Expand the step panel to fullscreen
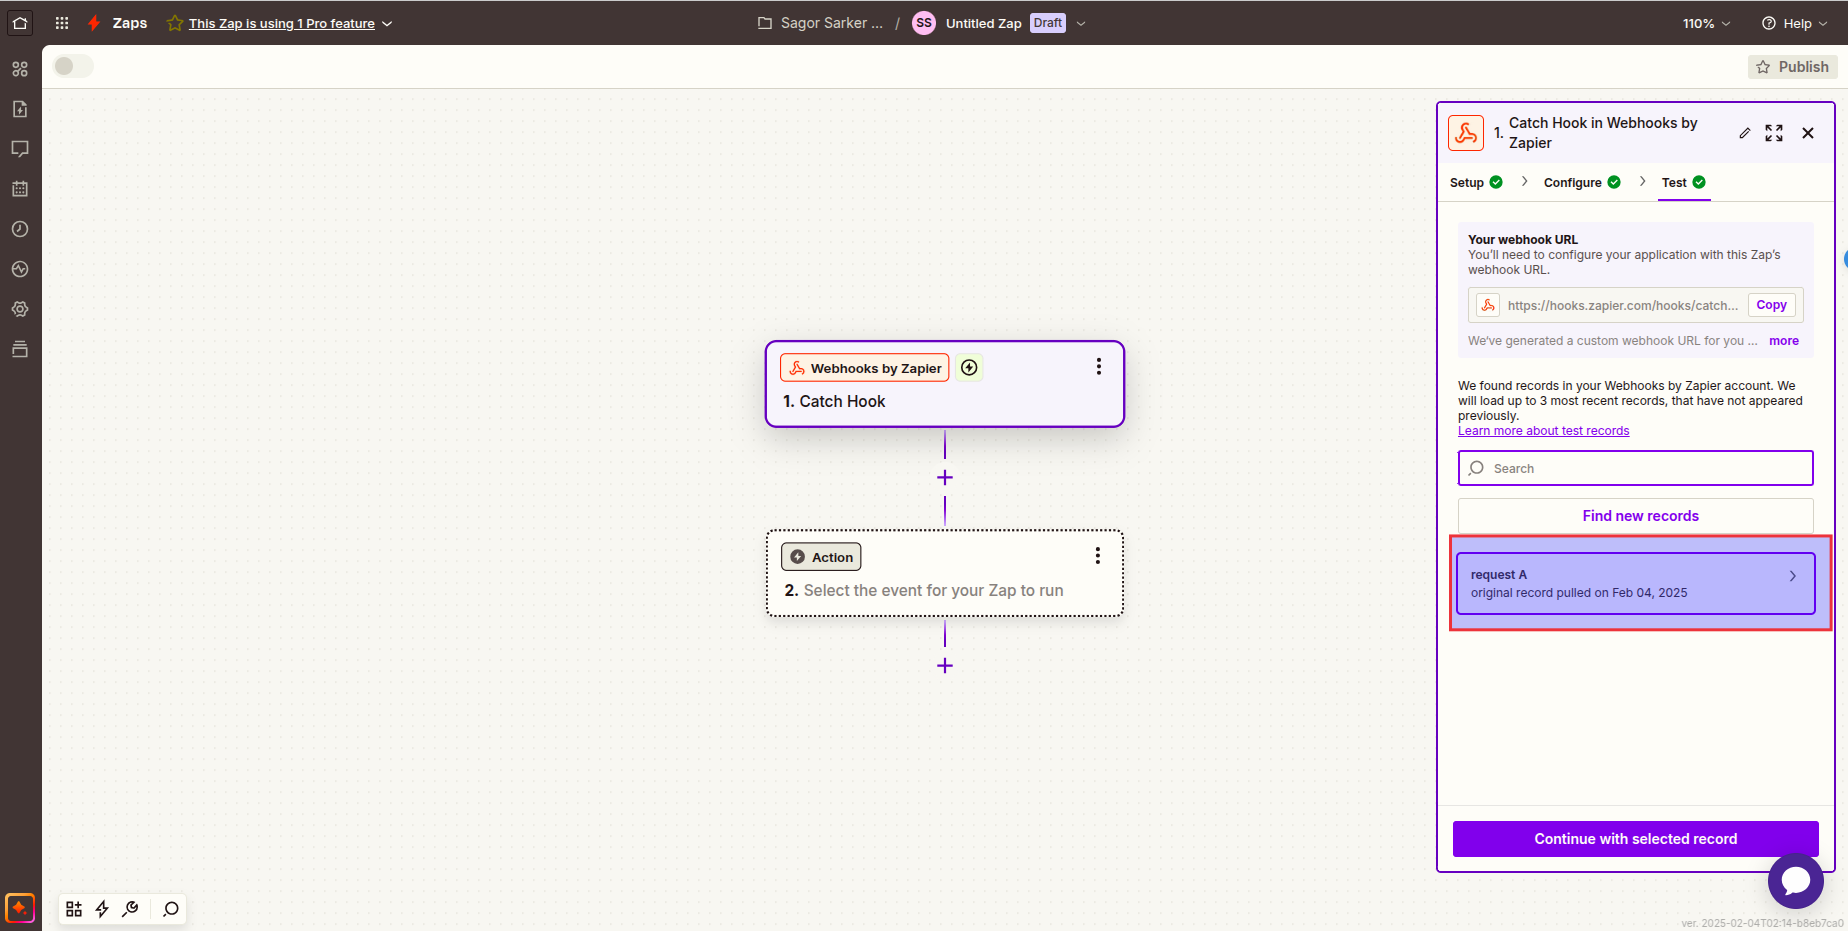Viewport: 1848px width, 931px height. 1774,133
